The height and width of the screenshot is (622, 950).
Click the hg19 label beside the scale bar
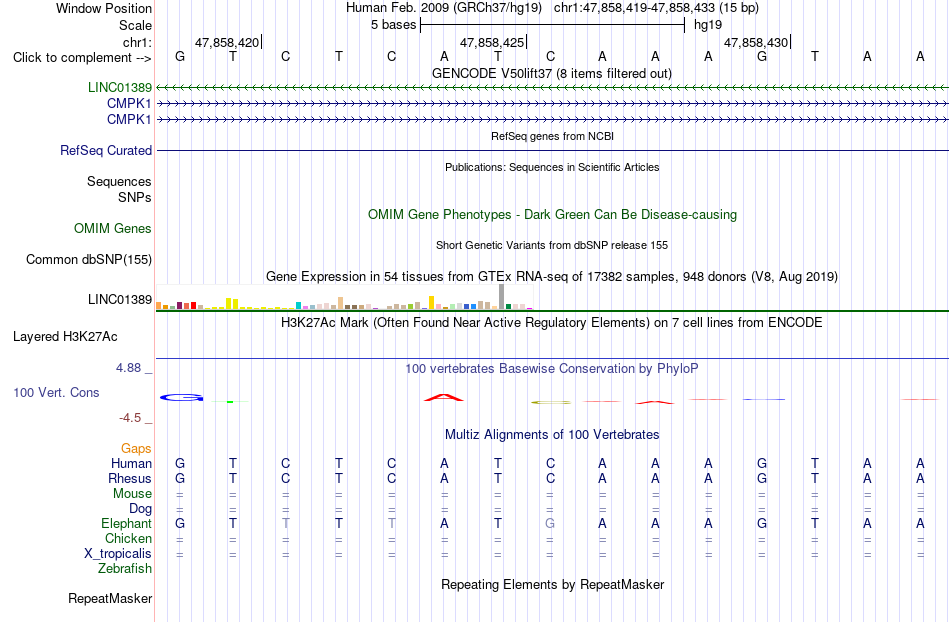[708, 25]
